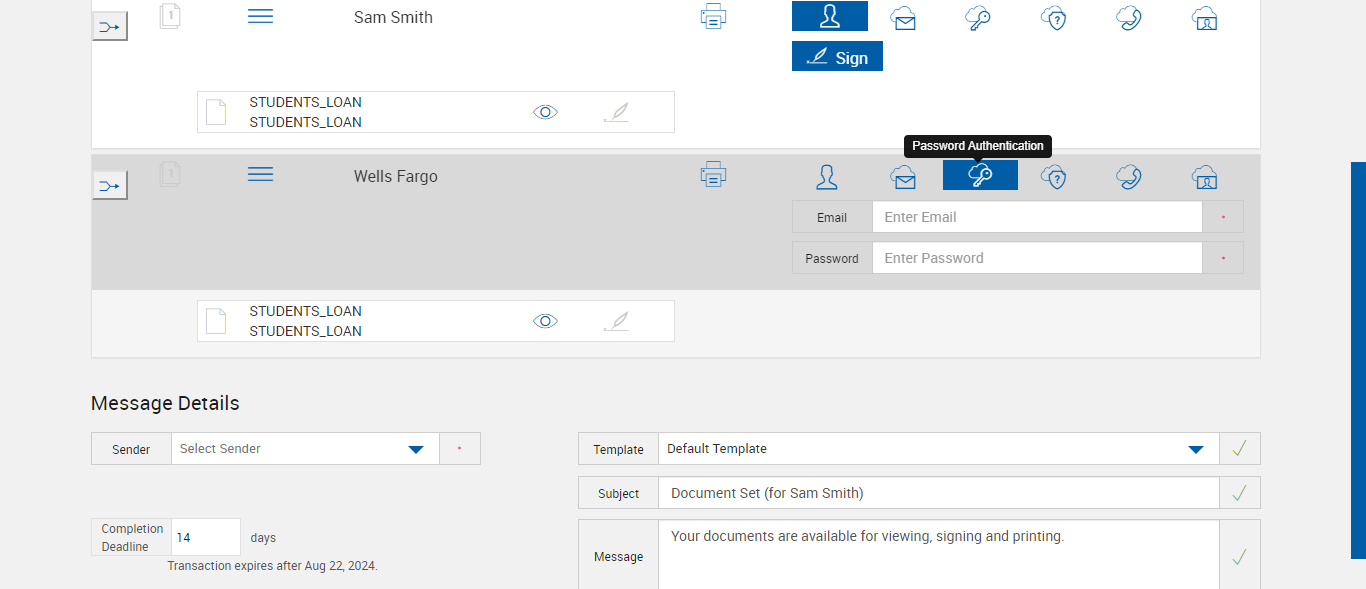Viewport: 1366px width, 589px height.
Task: Toggle eye preview for Wells Fargo's STUDENTS_LOAN
Action: tap(545, 321)
